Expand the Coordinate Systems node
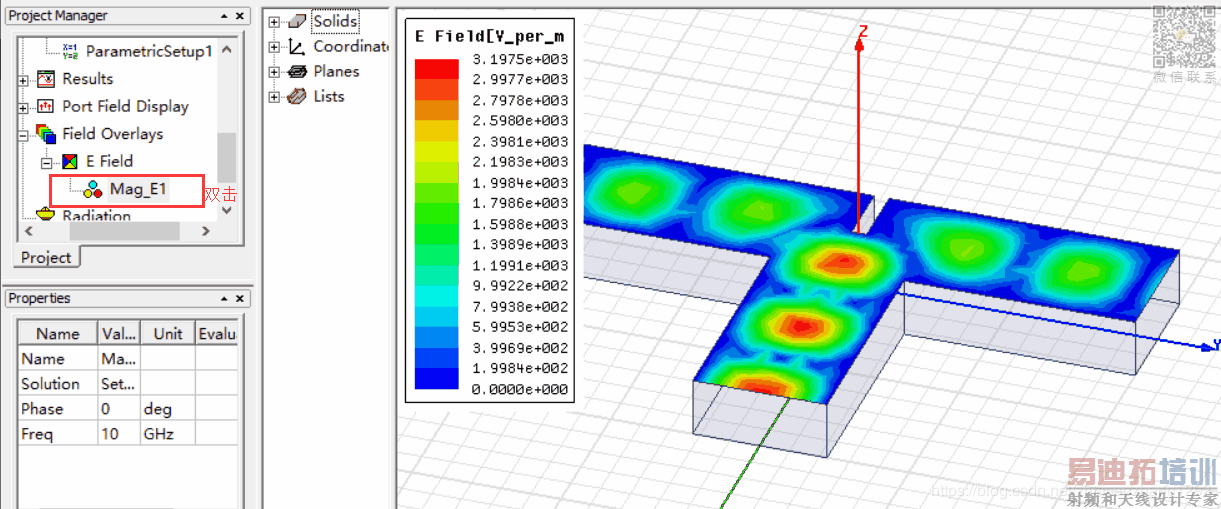The height and width of the screenshot is (509, 1221). (274, 47)
